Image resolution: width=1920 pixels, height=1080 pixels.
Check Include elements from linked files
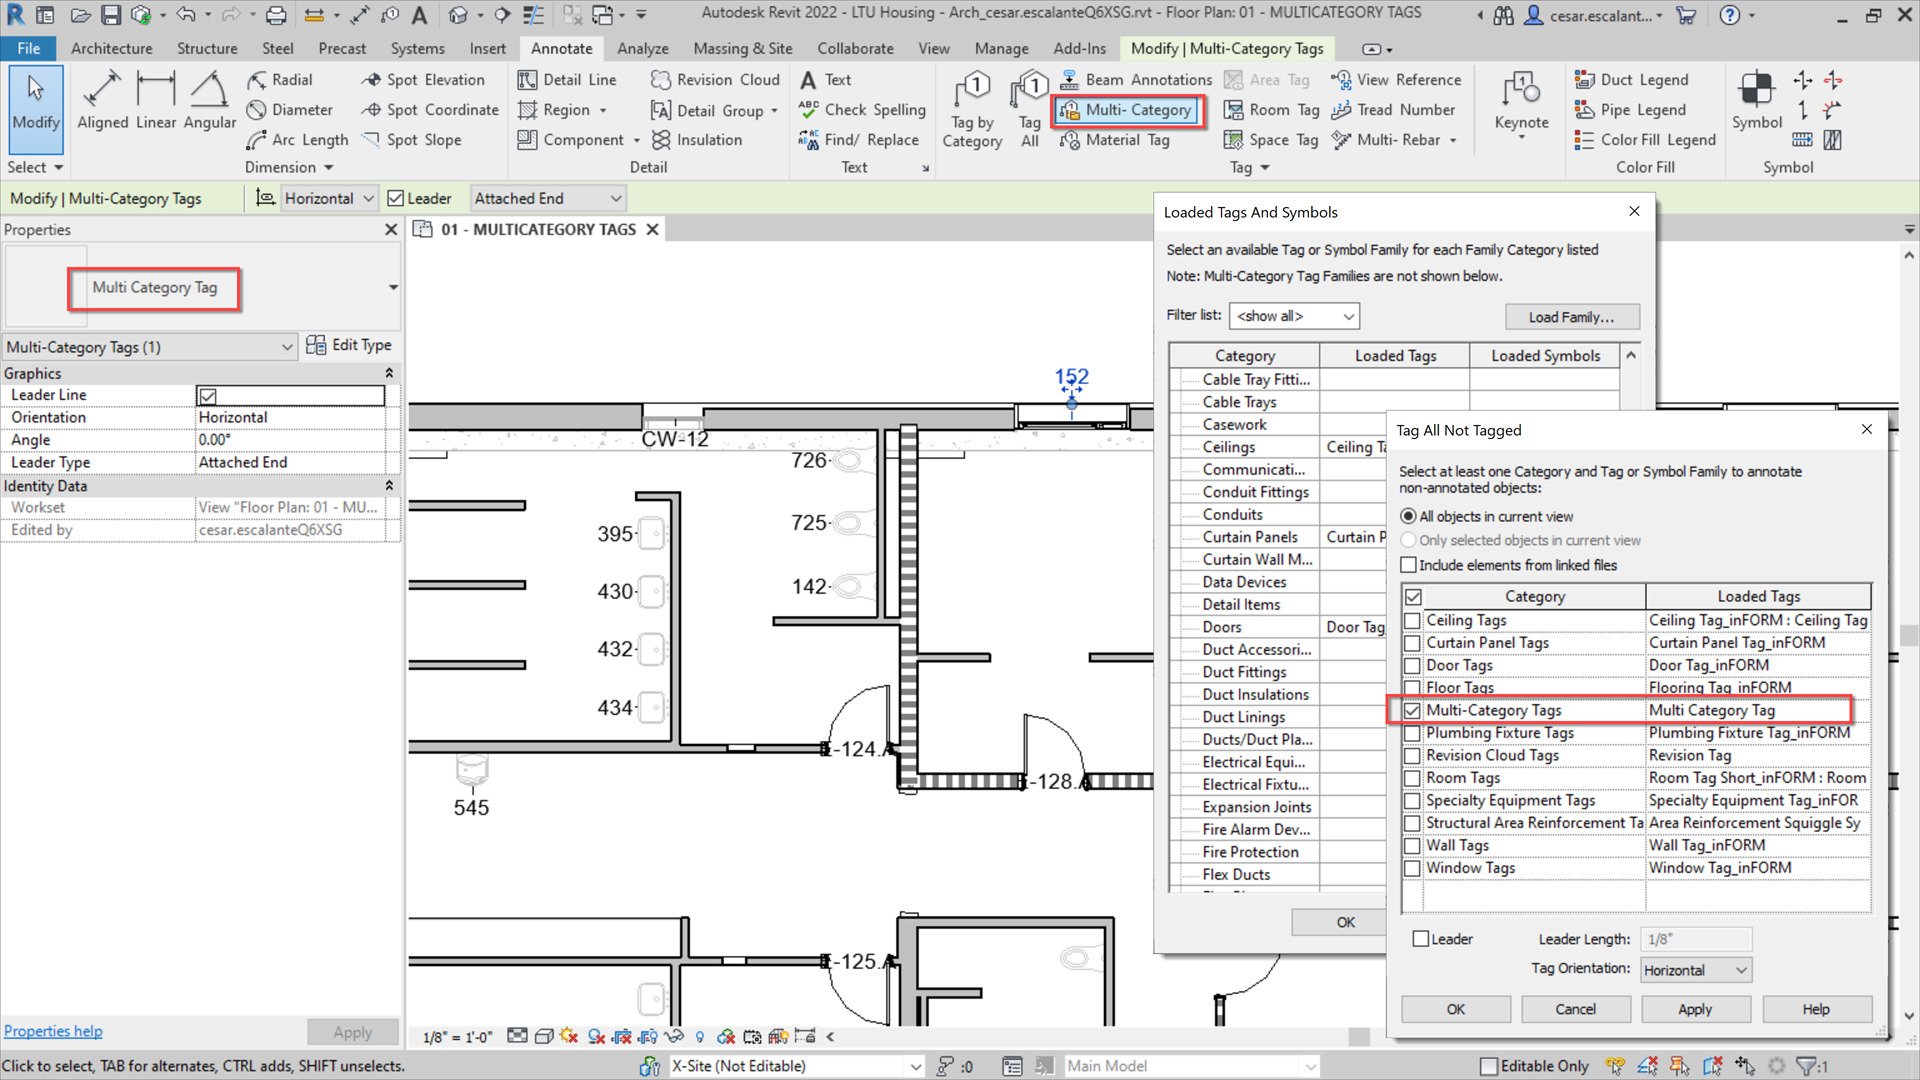(1408, 565)
